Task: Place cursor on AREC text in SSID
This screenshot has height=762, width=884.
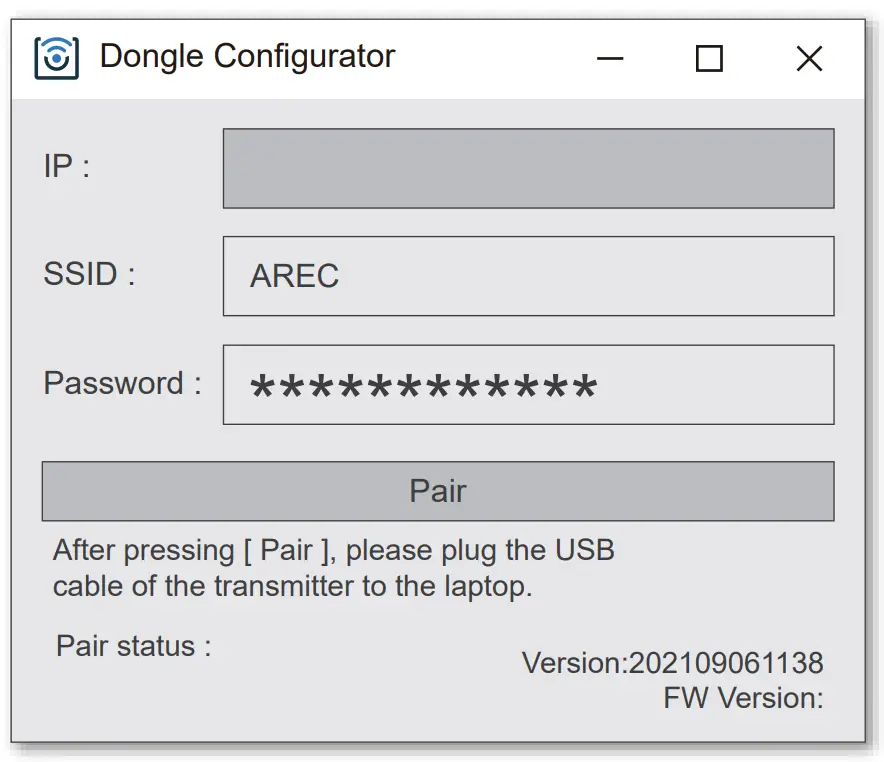Action: pos(294,276)
